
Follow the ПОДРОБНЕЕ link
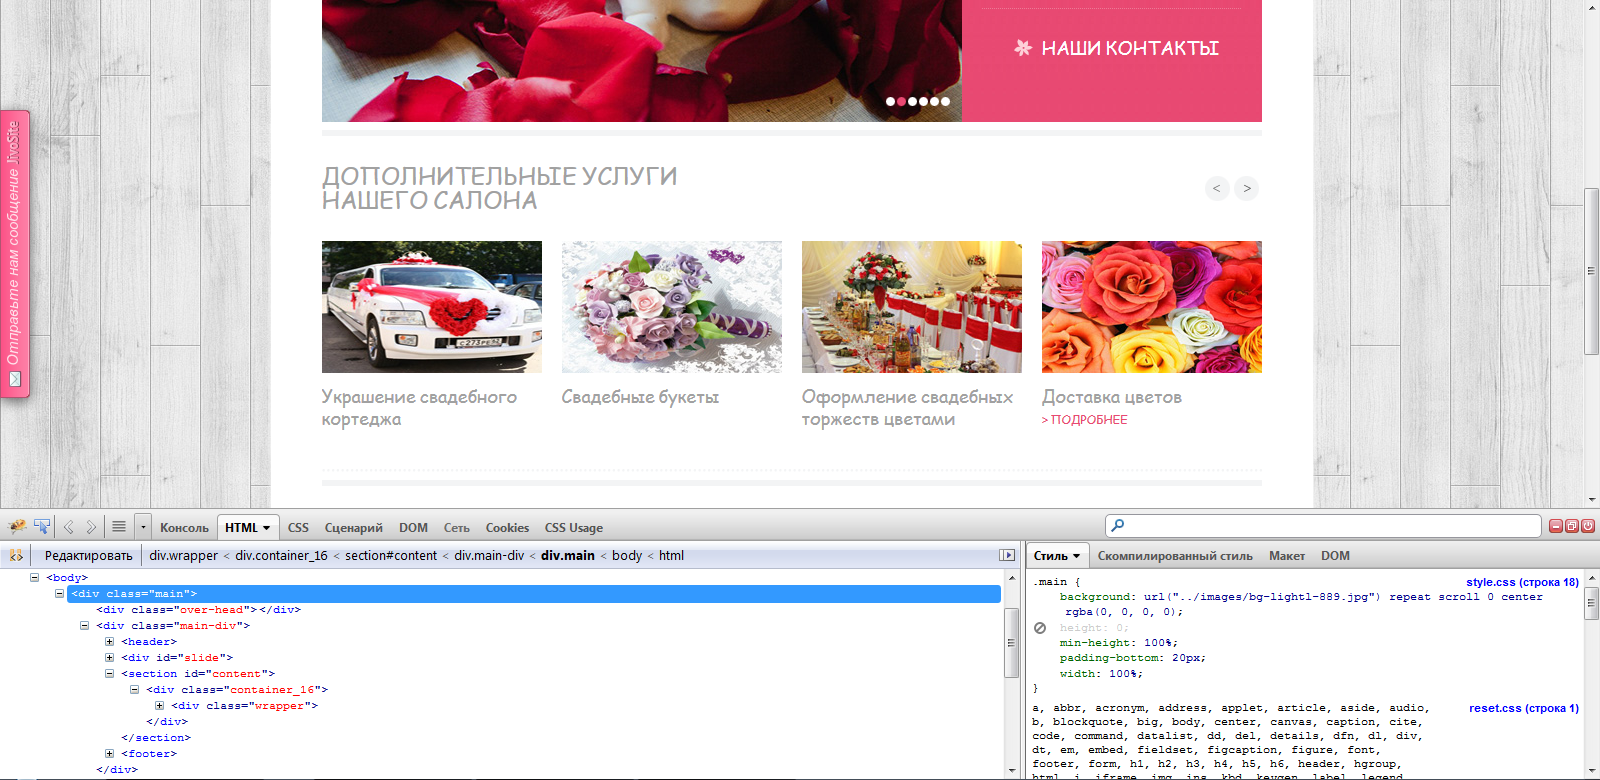(1084, 420)
